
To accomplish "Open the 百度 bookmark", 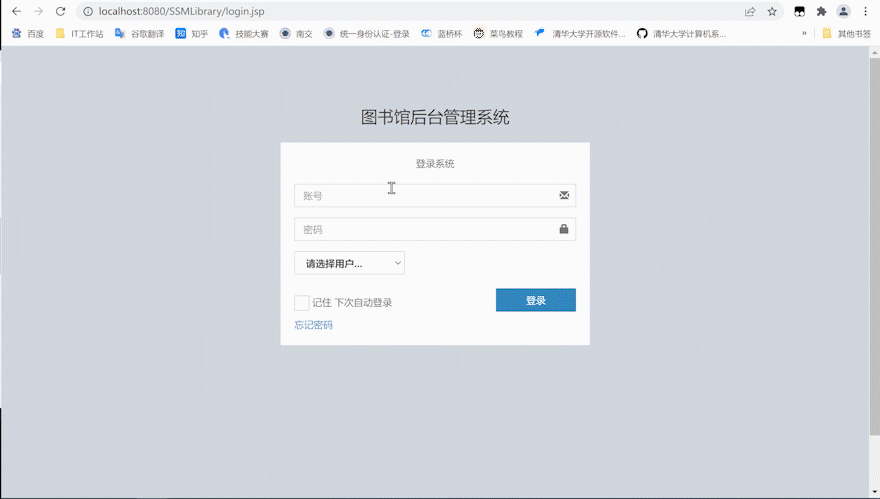I will coord(28,34).
